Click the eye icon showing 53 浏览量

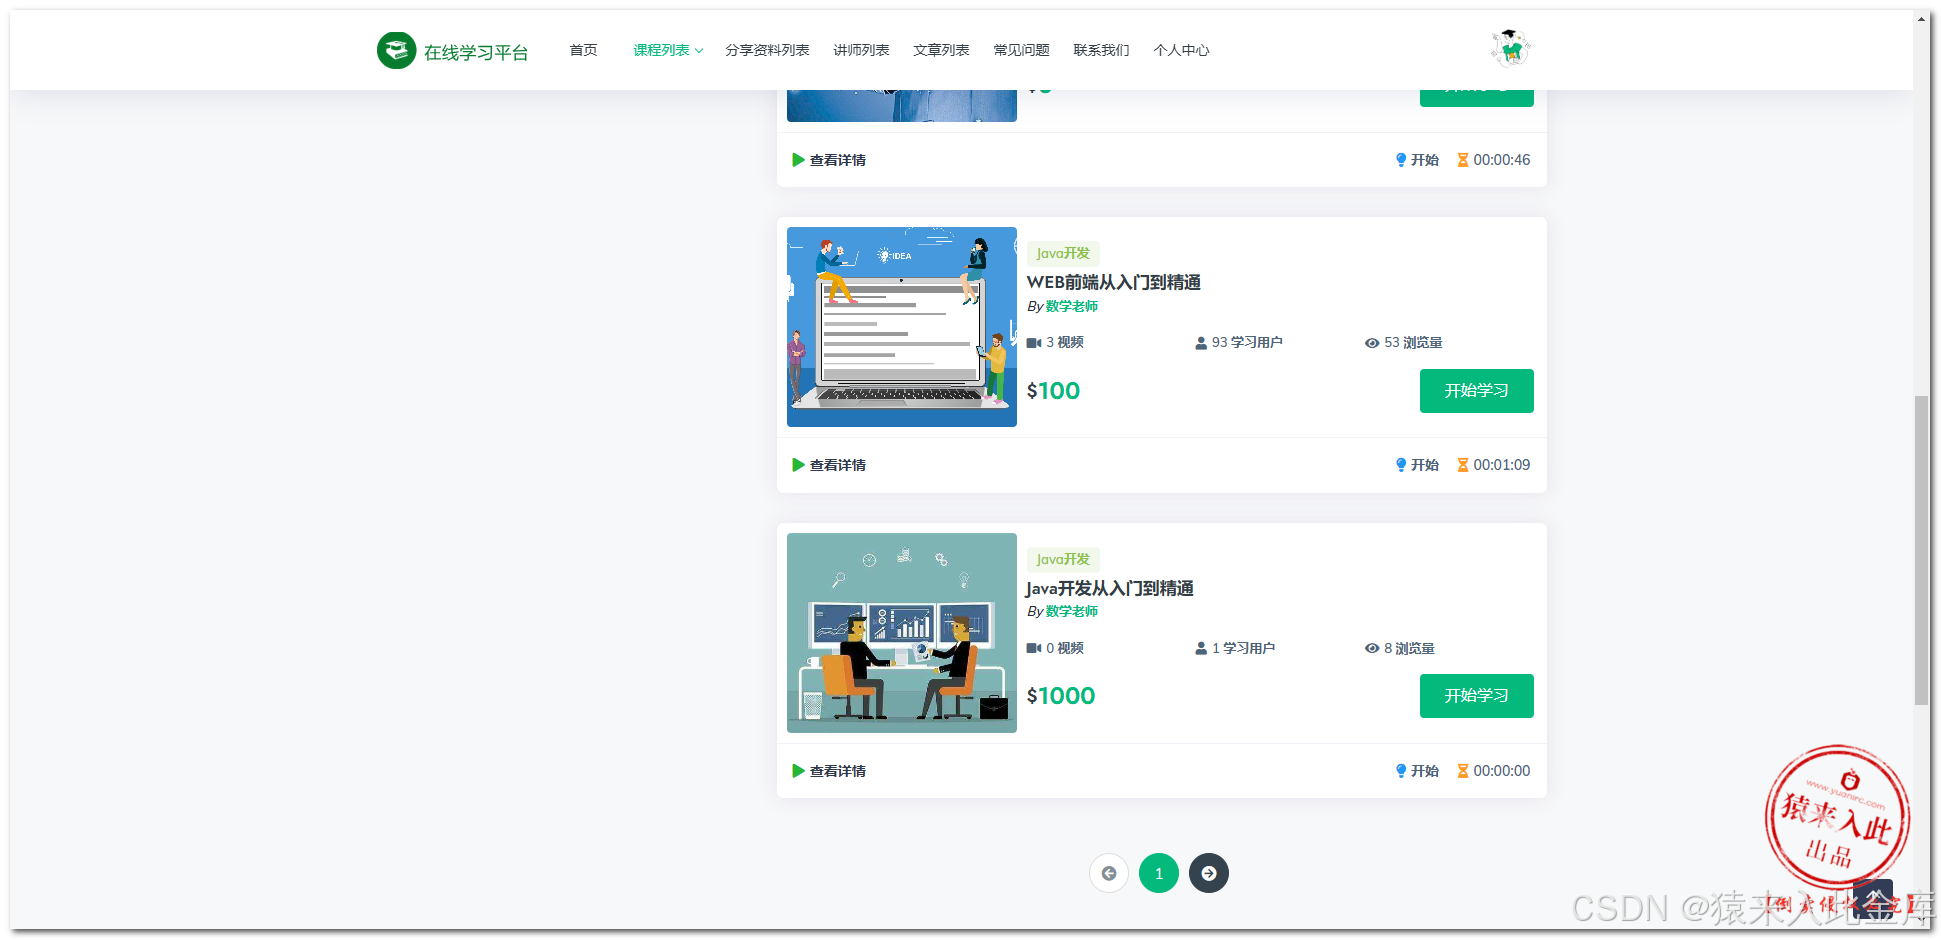point(1372,342)
